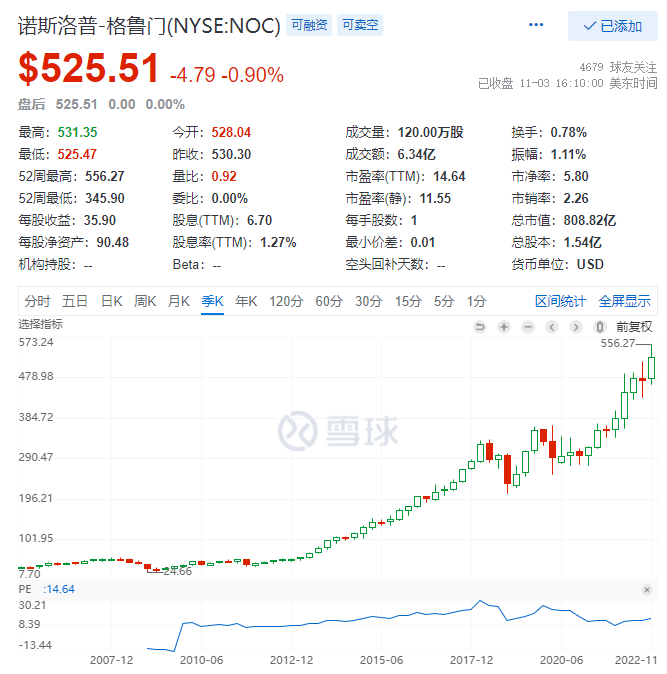Click the 2022-11 date axis label
This screenshot has width=667, height=674.
[636, 660]
